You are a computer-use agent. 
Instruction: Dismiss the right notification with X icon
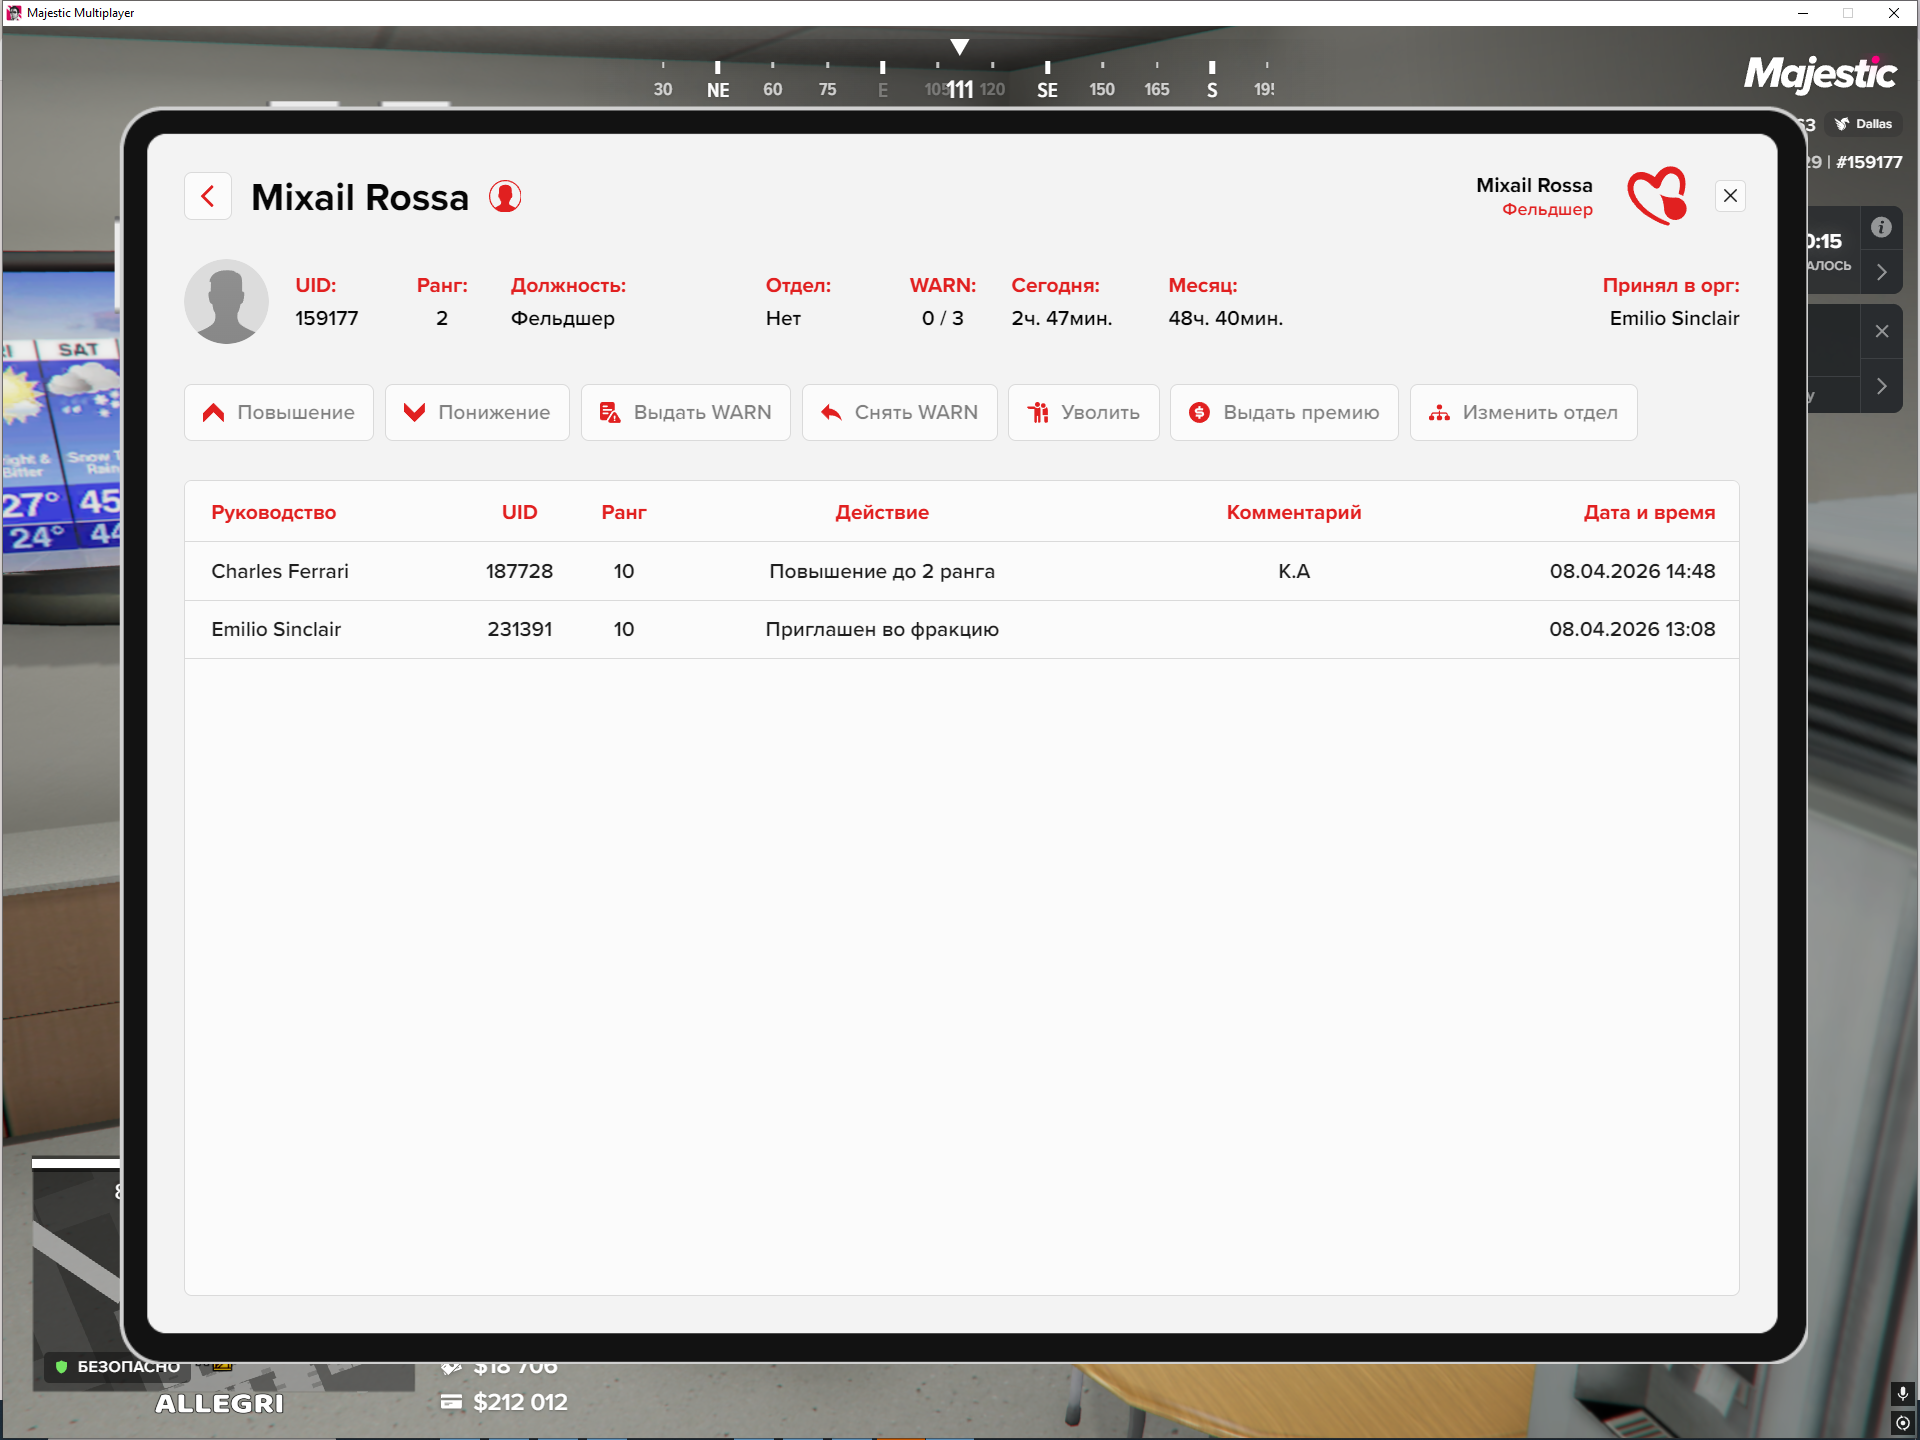tap(1881, 331)
